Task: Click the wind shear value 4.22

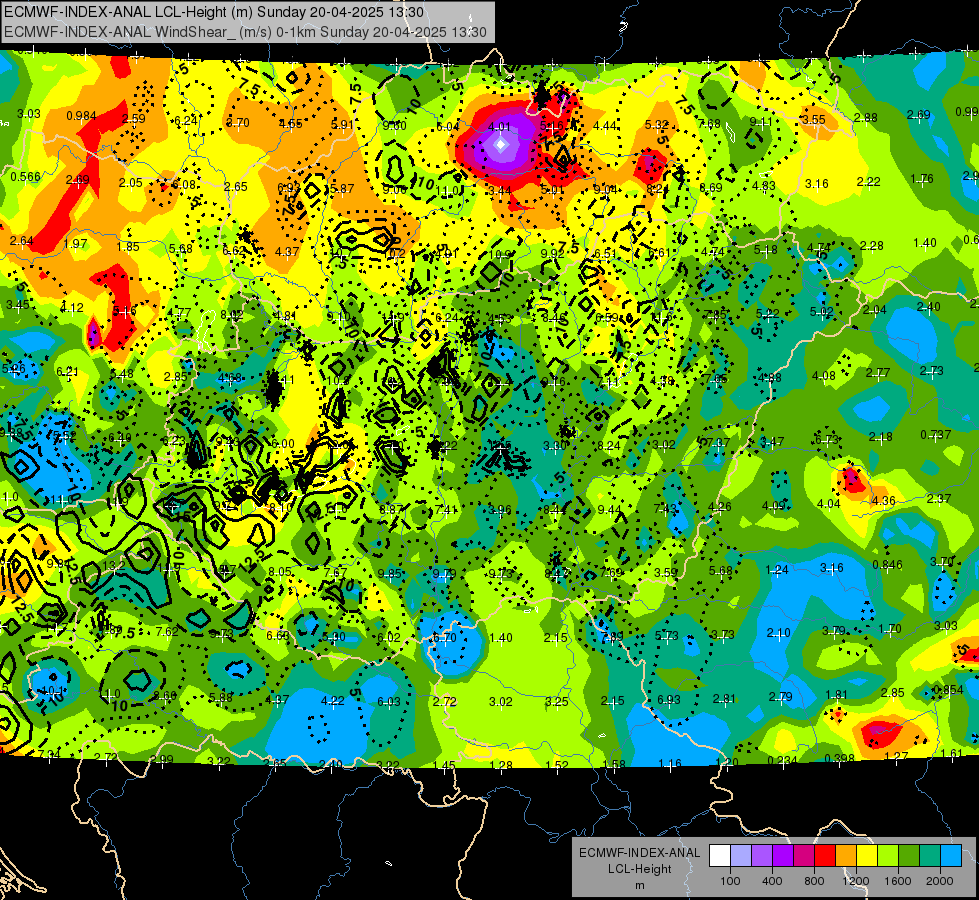Action: tap(332, 701)
